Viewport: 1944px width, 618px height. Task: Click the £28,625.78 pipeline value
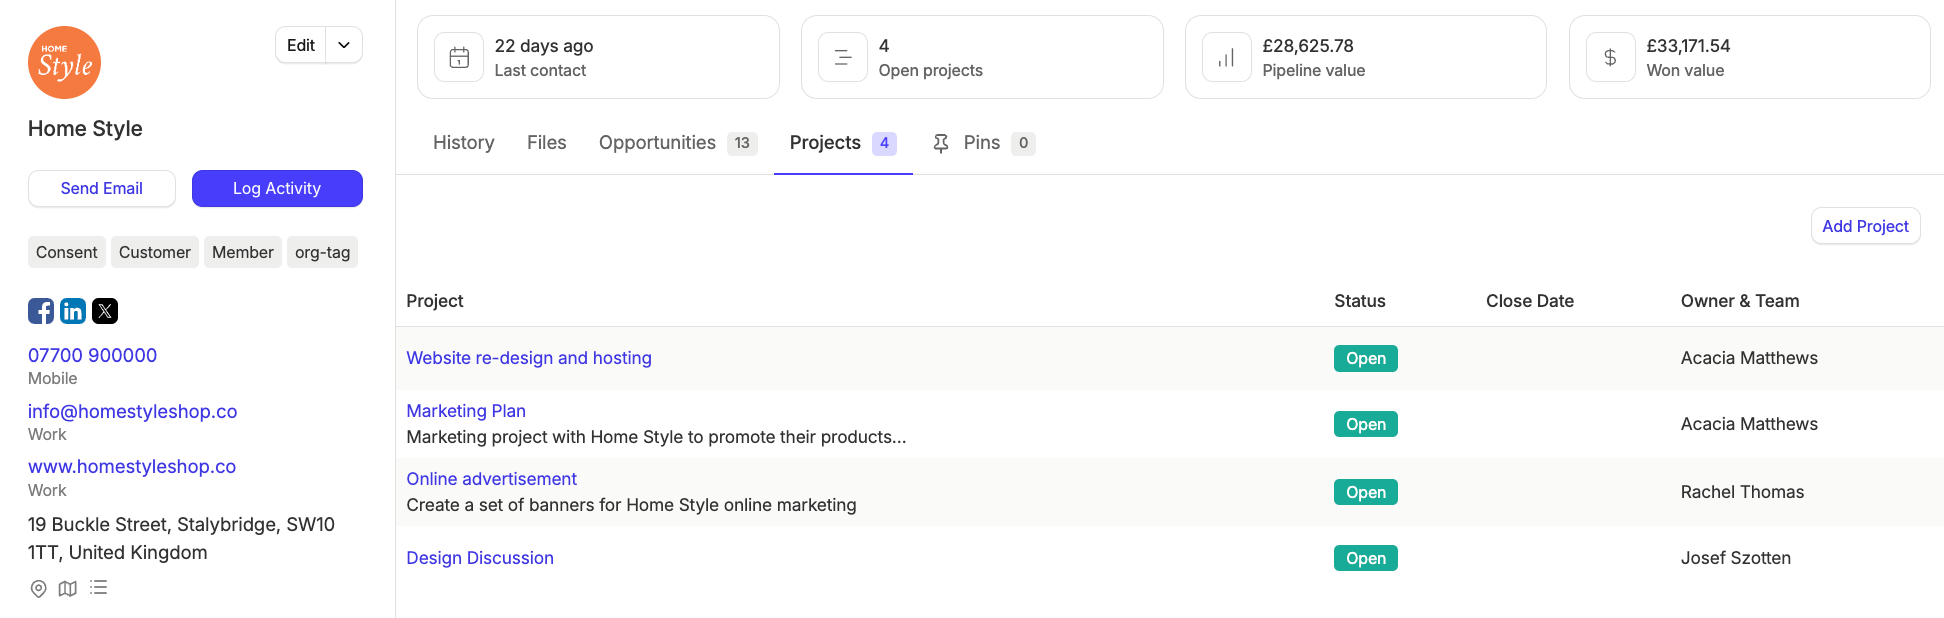(x=1308, y=46)
